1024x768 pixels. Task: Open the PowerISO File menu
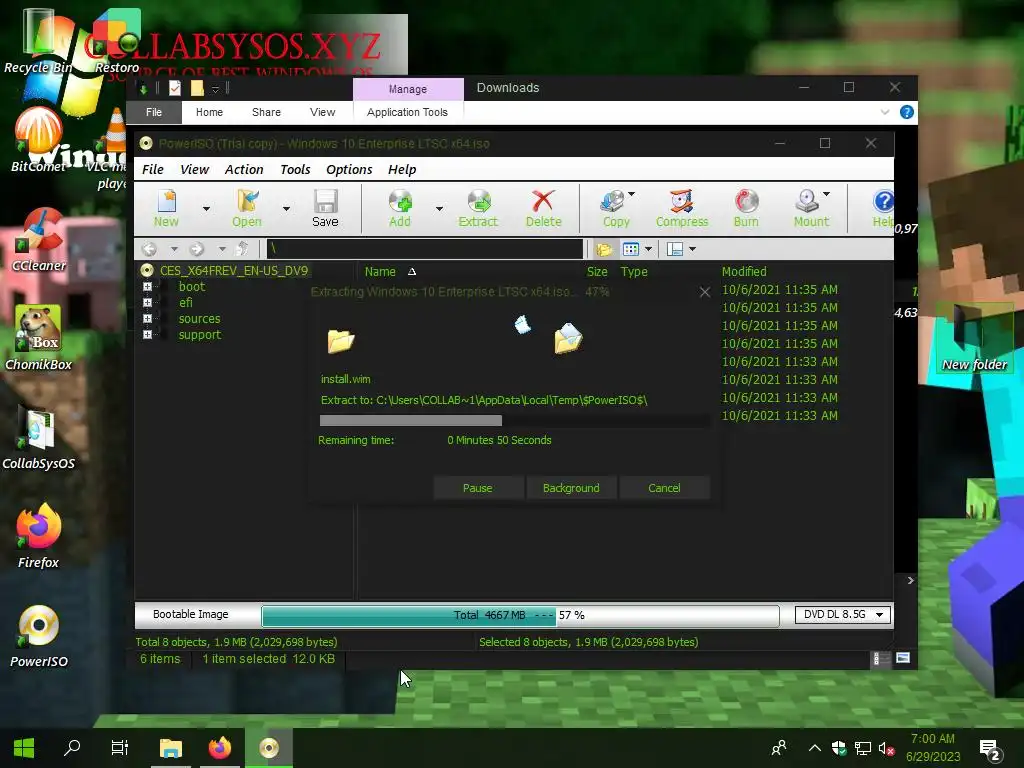click(x=153, y=169)
